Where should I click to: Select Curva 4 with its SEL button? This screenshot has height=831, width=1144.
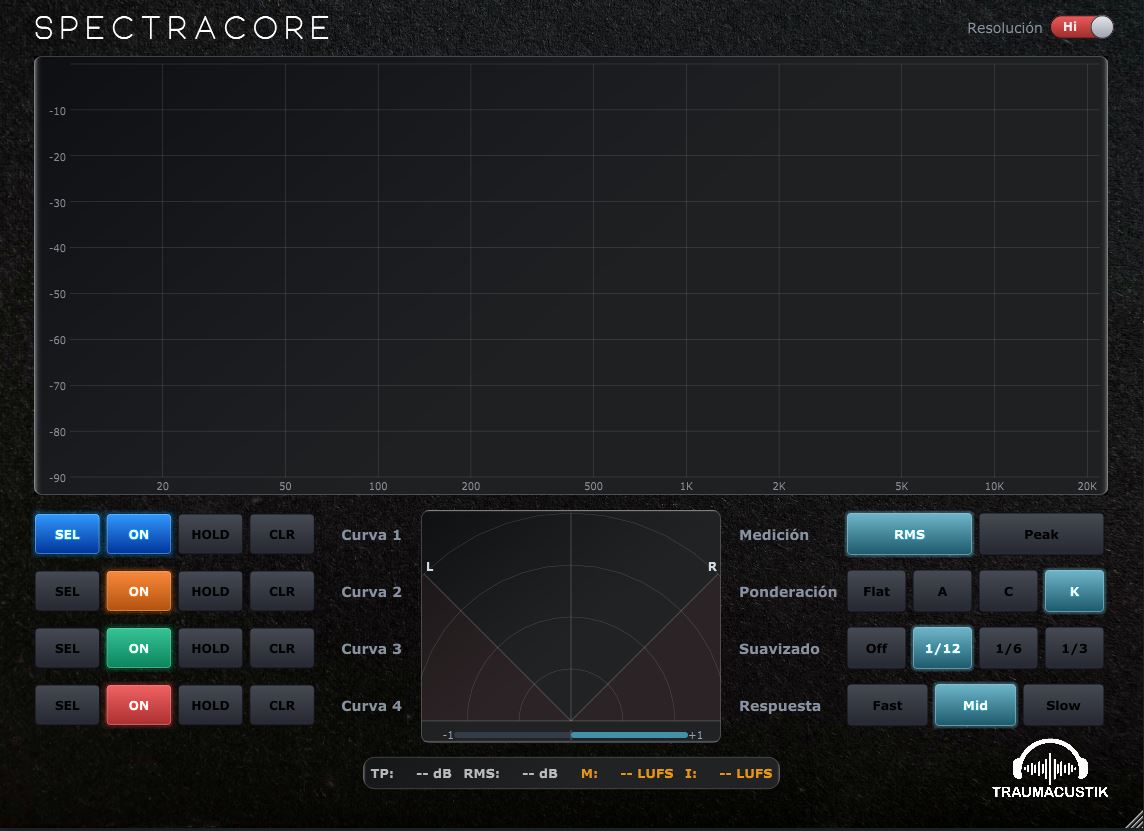67,705
